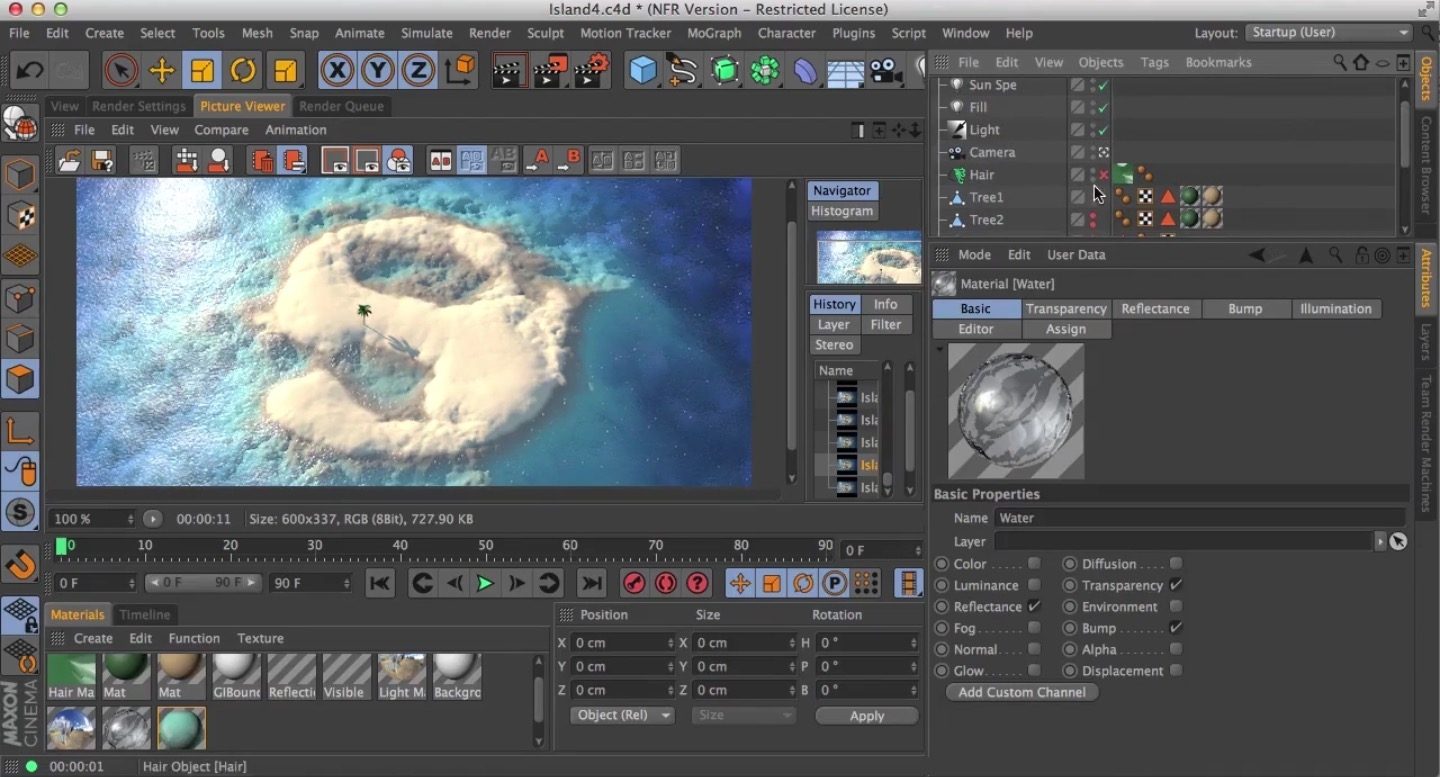Viewport: 1440px width, 777px height.
Task: Click the Info tab in Picture Viewer
Action: 886,304
